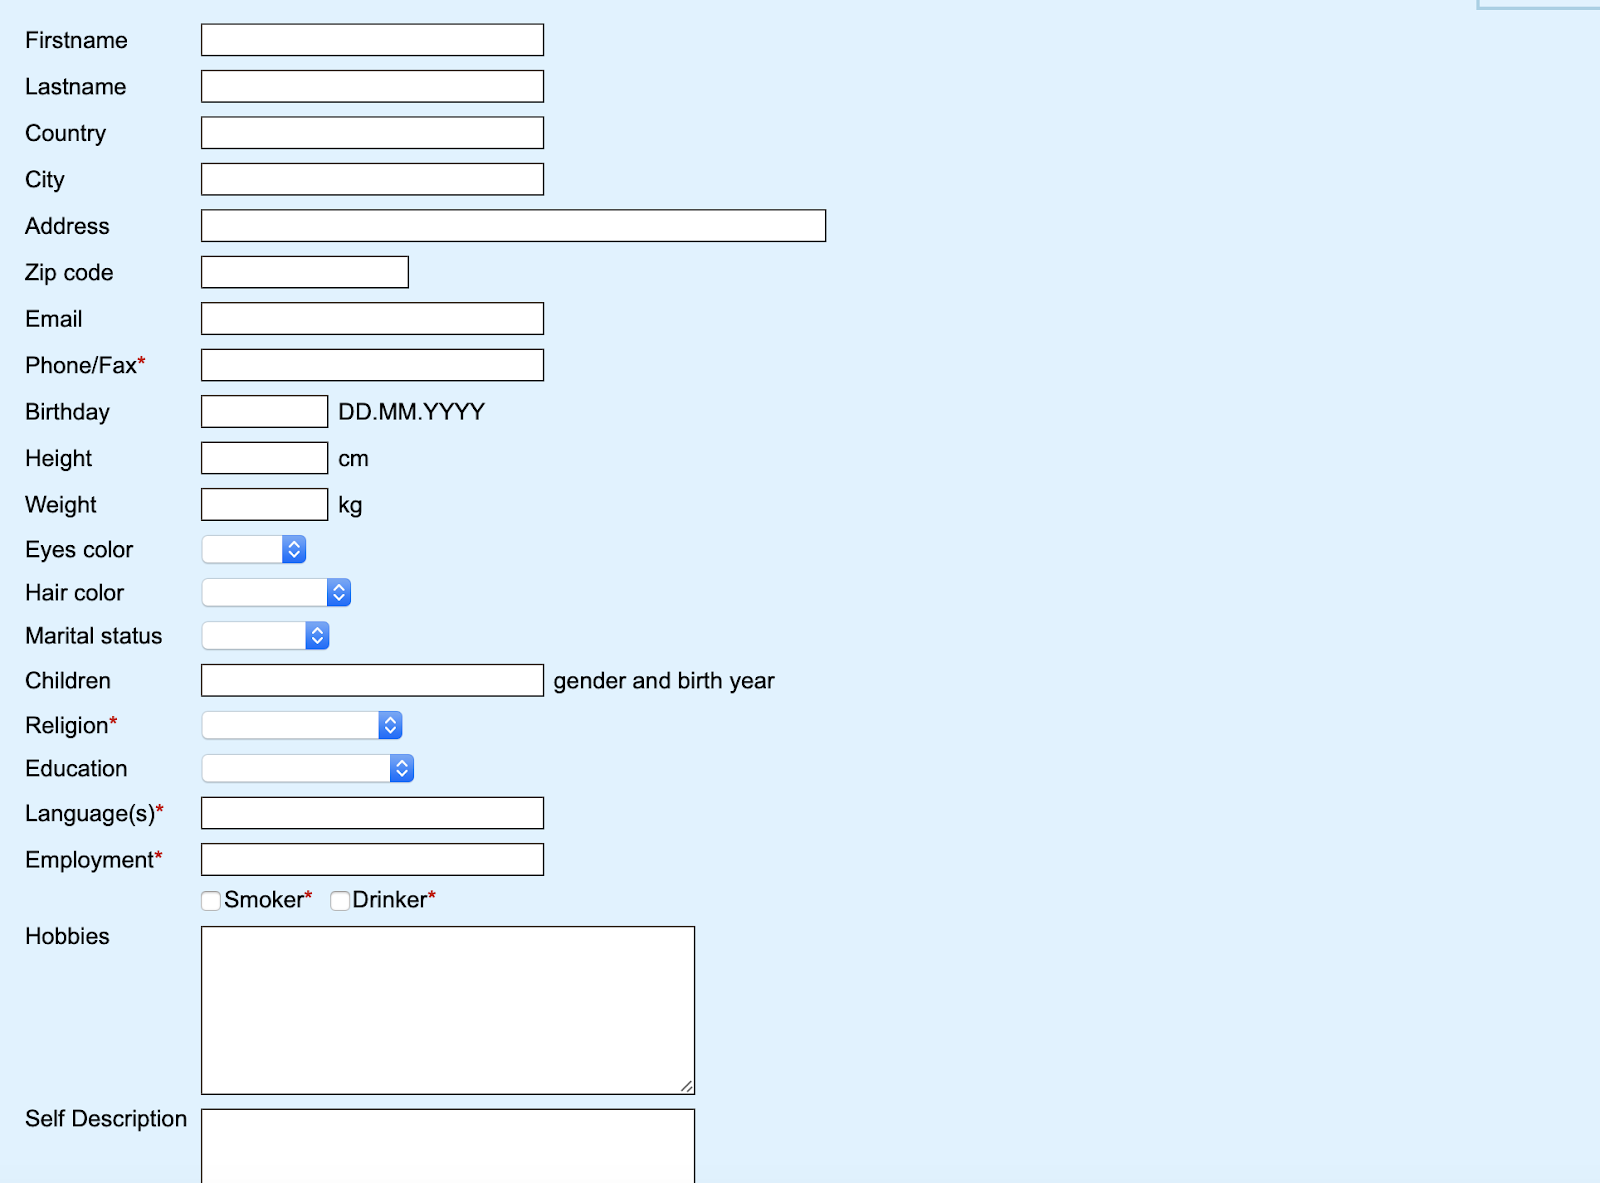Open the Religion dropdown list
Screen dimensions: 1600x1183
click(x=302, y=725)
